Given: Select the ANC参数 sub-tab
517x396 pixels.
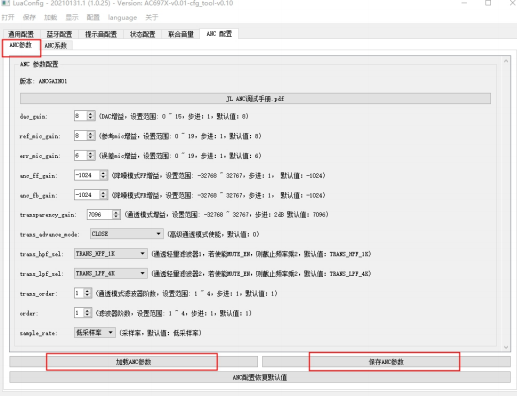Looking at the screenshot, I should tap(21, 45).
